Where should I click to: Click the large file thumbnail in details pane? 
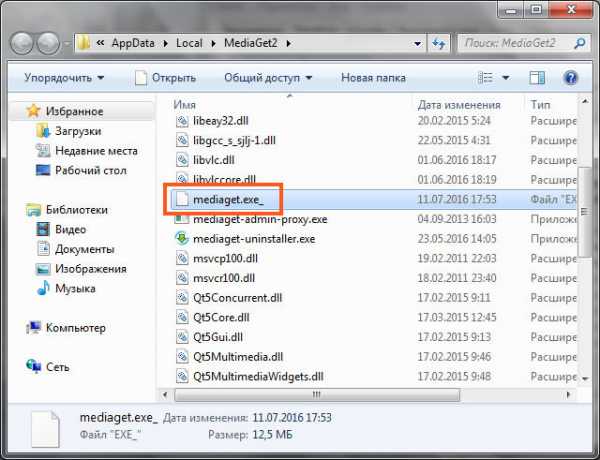[45, 429]
